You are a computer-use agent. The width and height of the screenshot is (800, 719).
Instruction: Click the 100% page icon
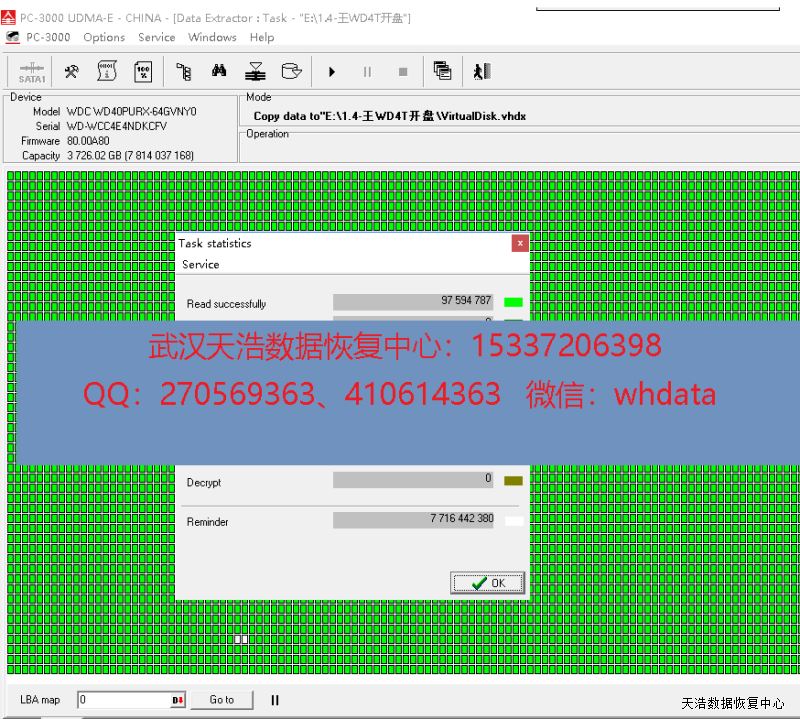coord(142,72)
